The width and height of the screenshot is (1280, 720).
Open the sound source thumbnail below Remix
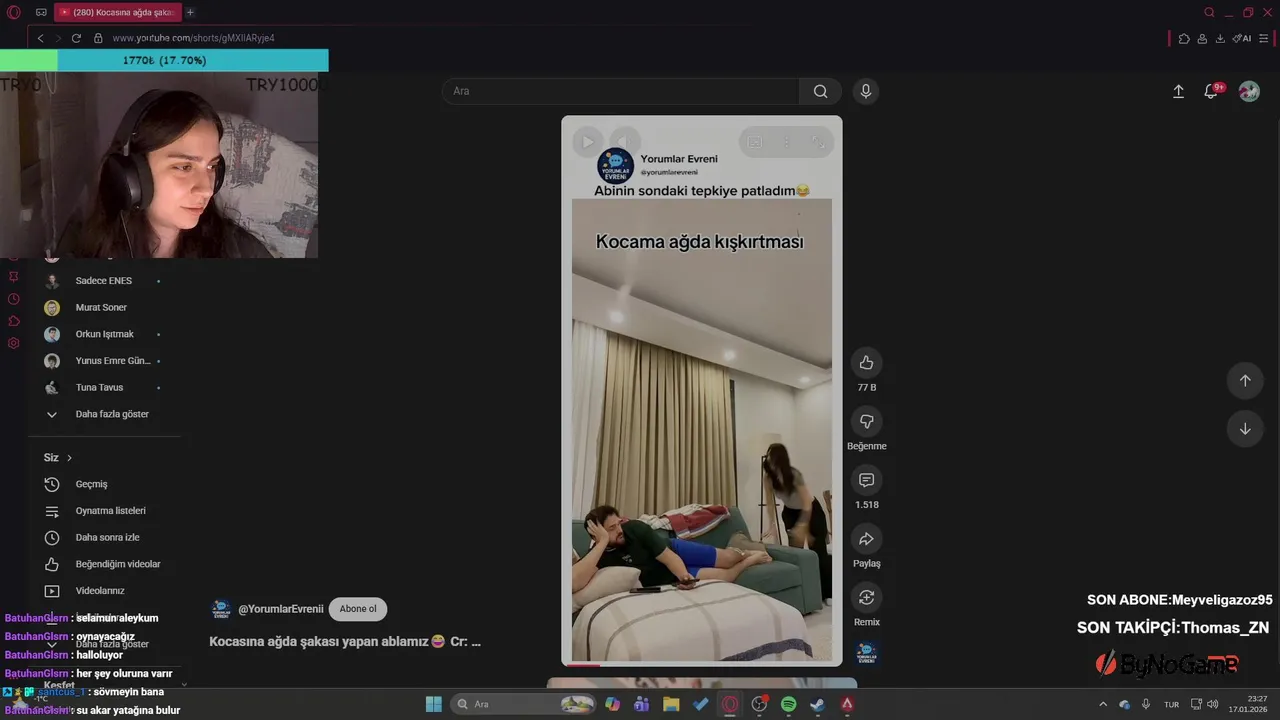coord(866,654)
